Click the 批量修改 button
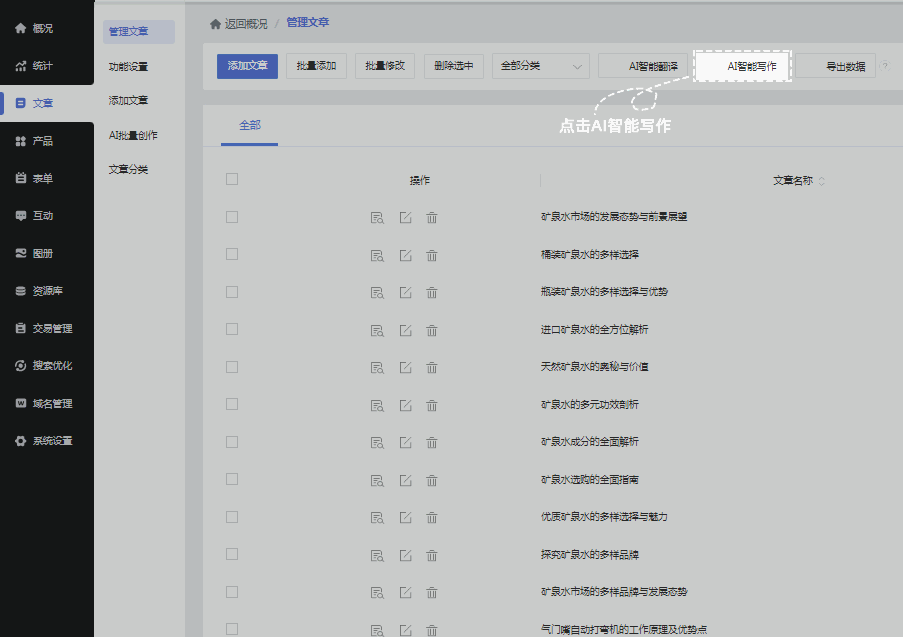The image size is (903, 637). pos(385,66)
